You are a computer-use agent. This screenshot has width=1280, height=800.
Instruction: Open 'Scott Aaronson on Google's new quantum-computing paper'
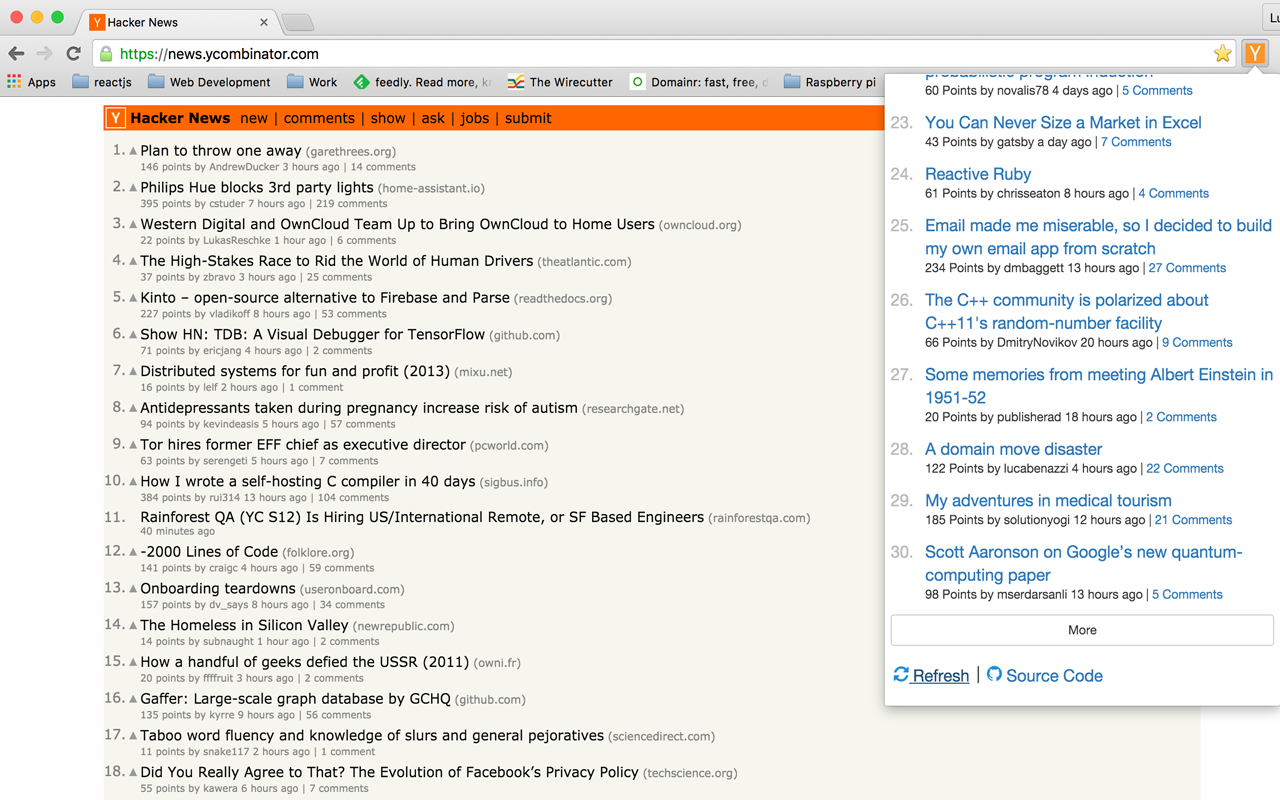pyautogui.click(x=1083, y=563)
